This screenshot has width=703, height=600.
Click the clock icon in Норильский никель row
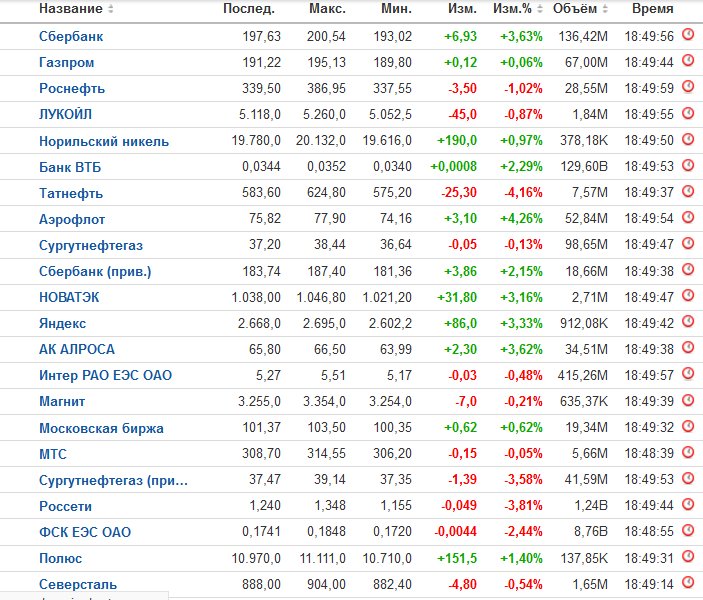(x=688, y=139)
